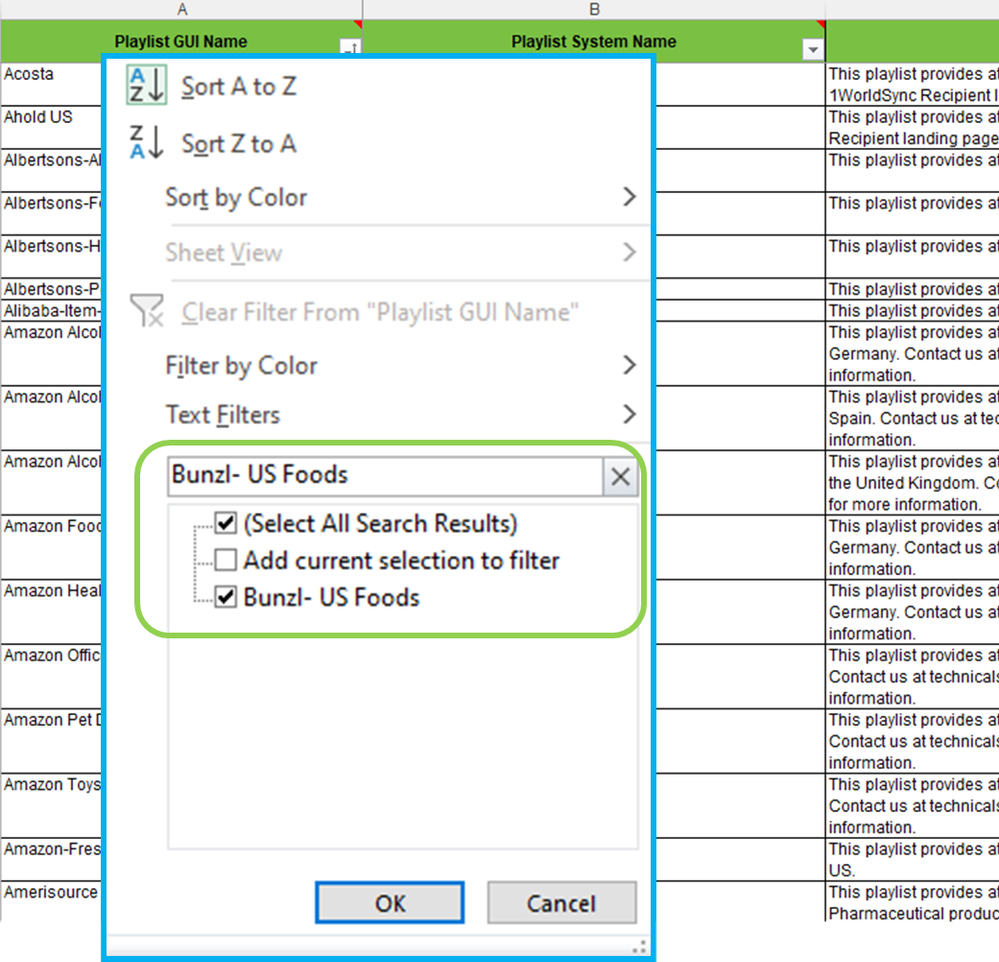
Task: Choose Sort Z to A menu entry
Action: (x=239, y=144)
